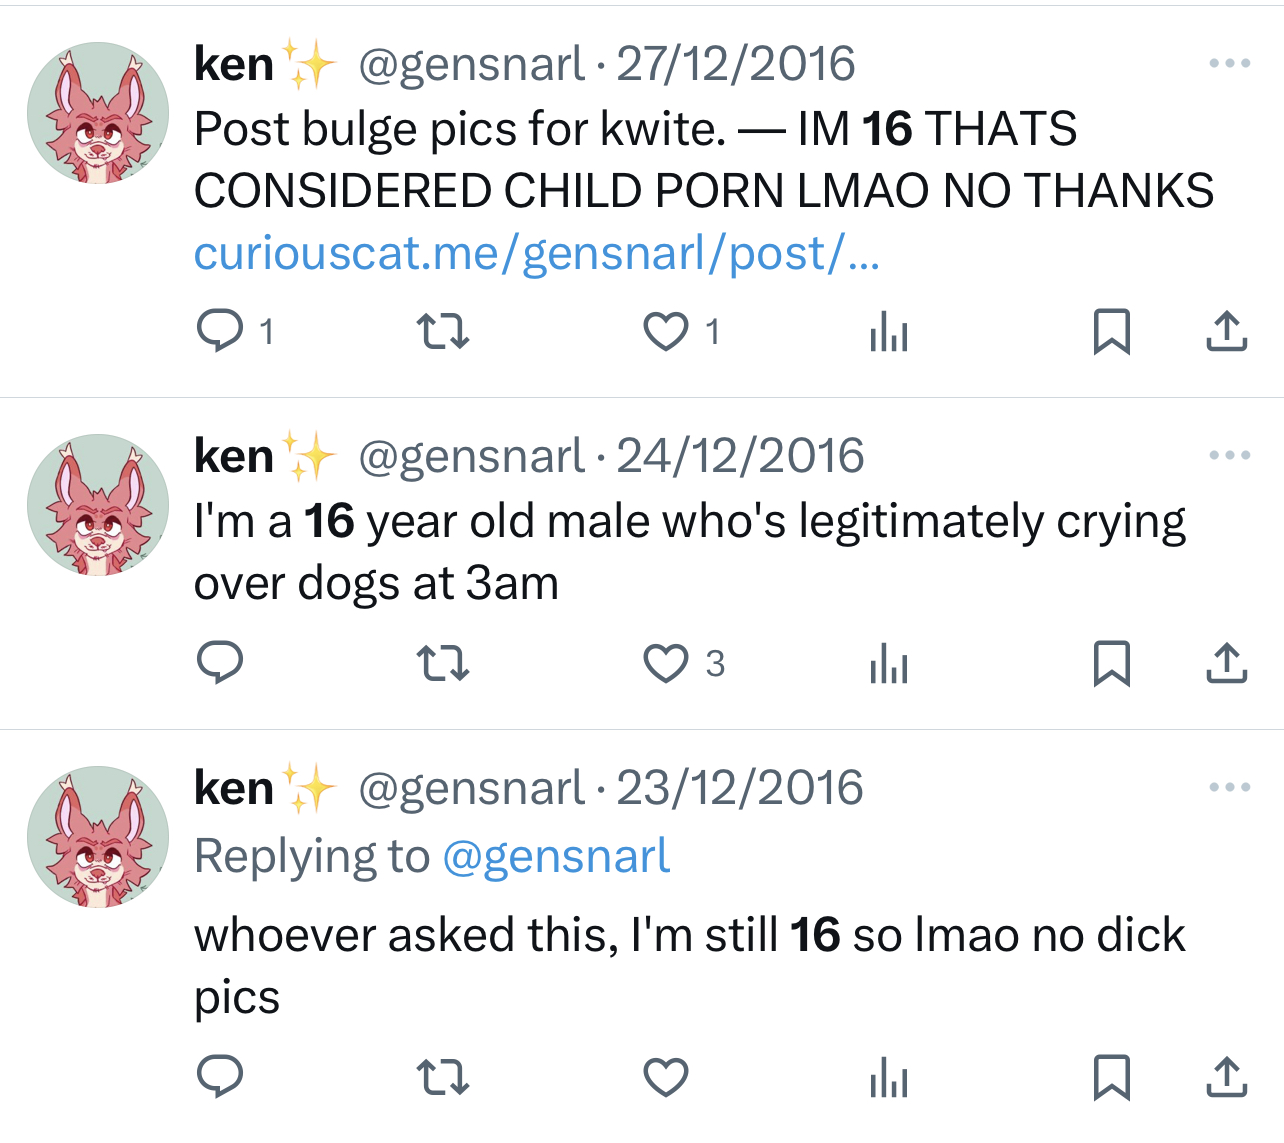The width and height of the screenshot is (1284, 1143).
Task: Share the 24/12/2016 tweet
Action: pos(1226,663)
